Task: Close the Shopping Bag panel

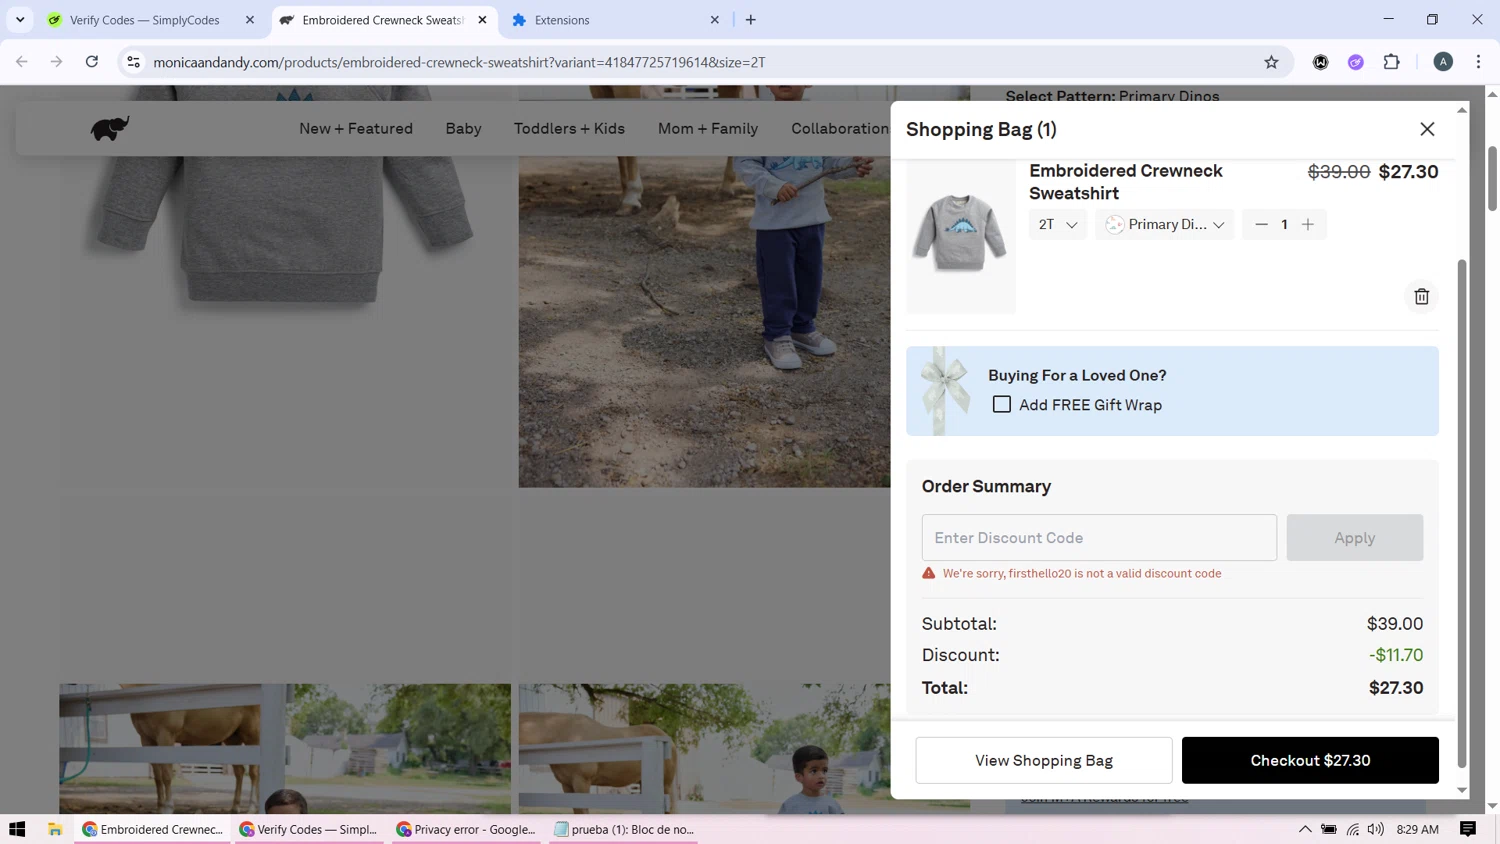Action: point(1427,129)
